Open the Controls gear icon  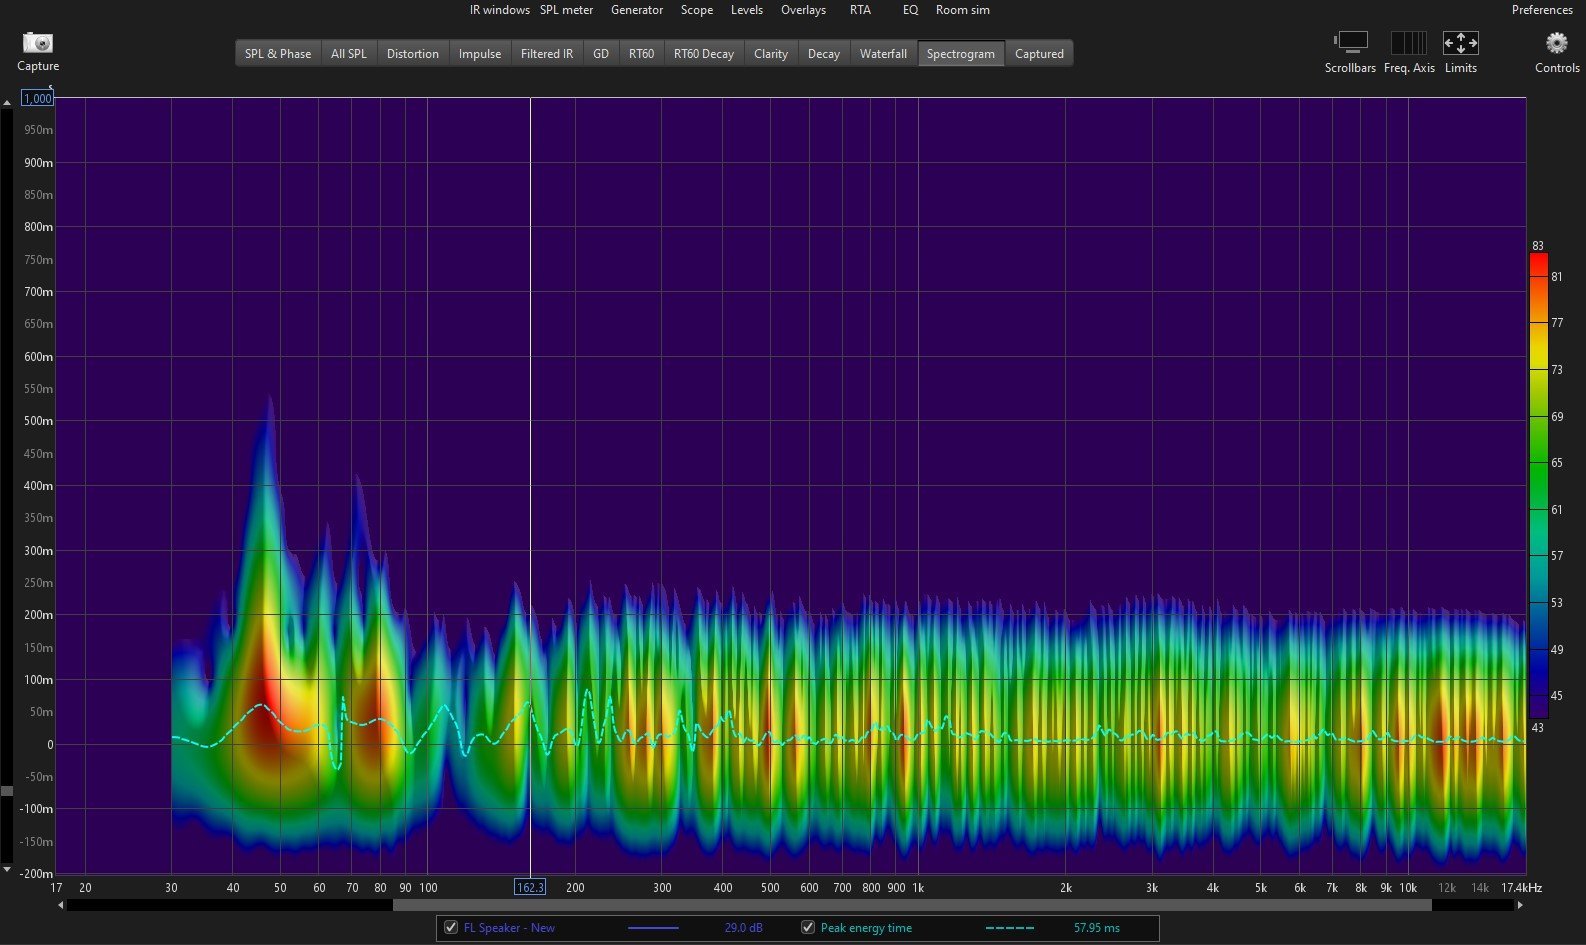pyautogui.click(x=1557, y=42)
